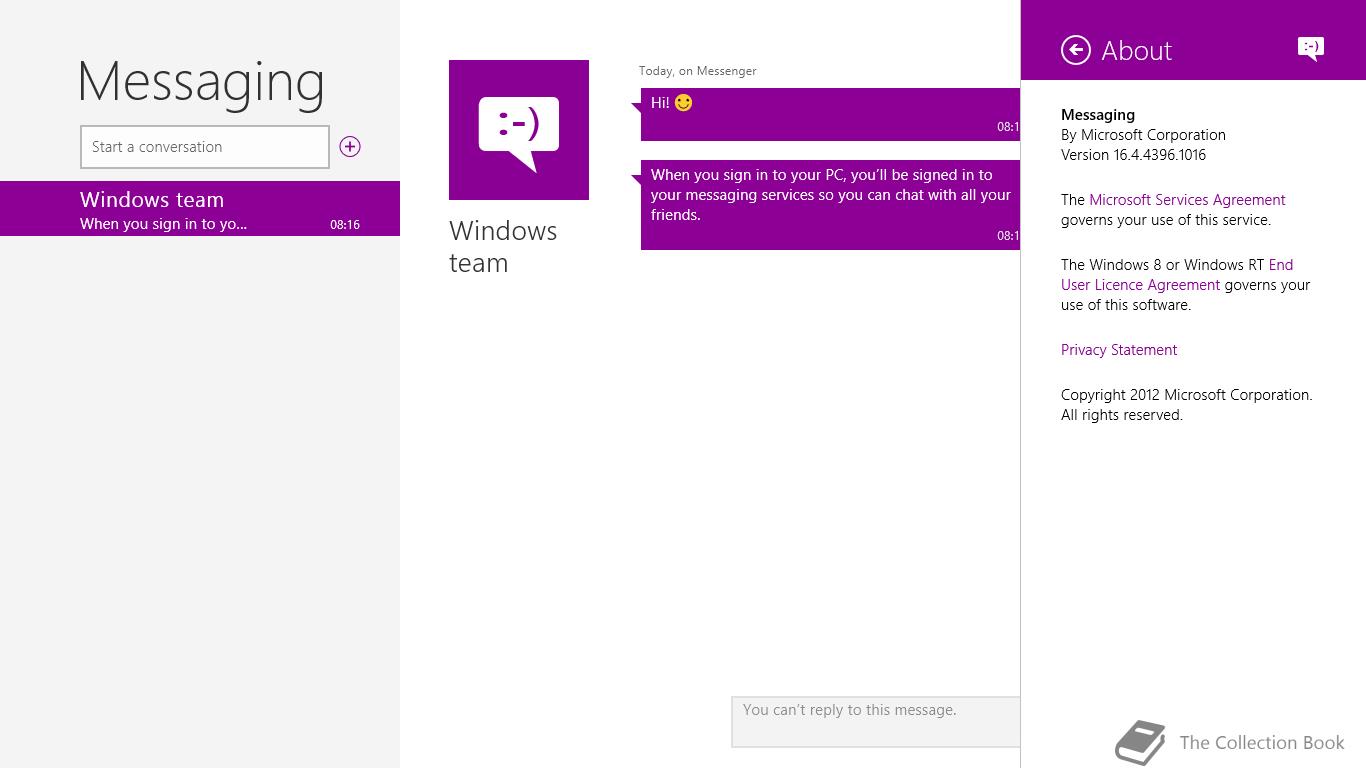Open the Privacy Statement link

click(x=1119, y=350)
